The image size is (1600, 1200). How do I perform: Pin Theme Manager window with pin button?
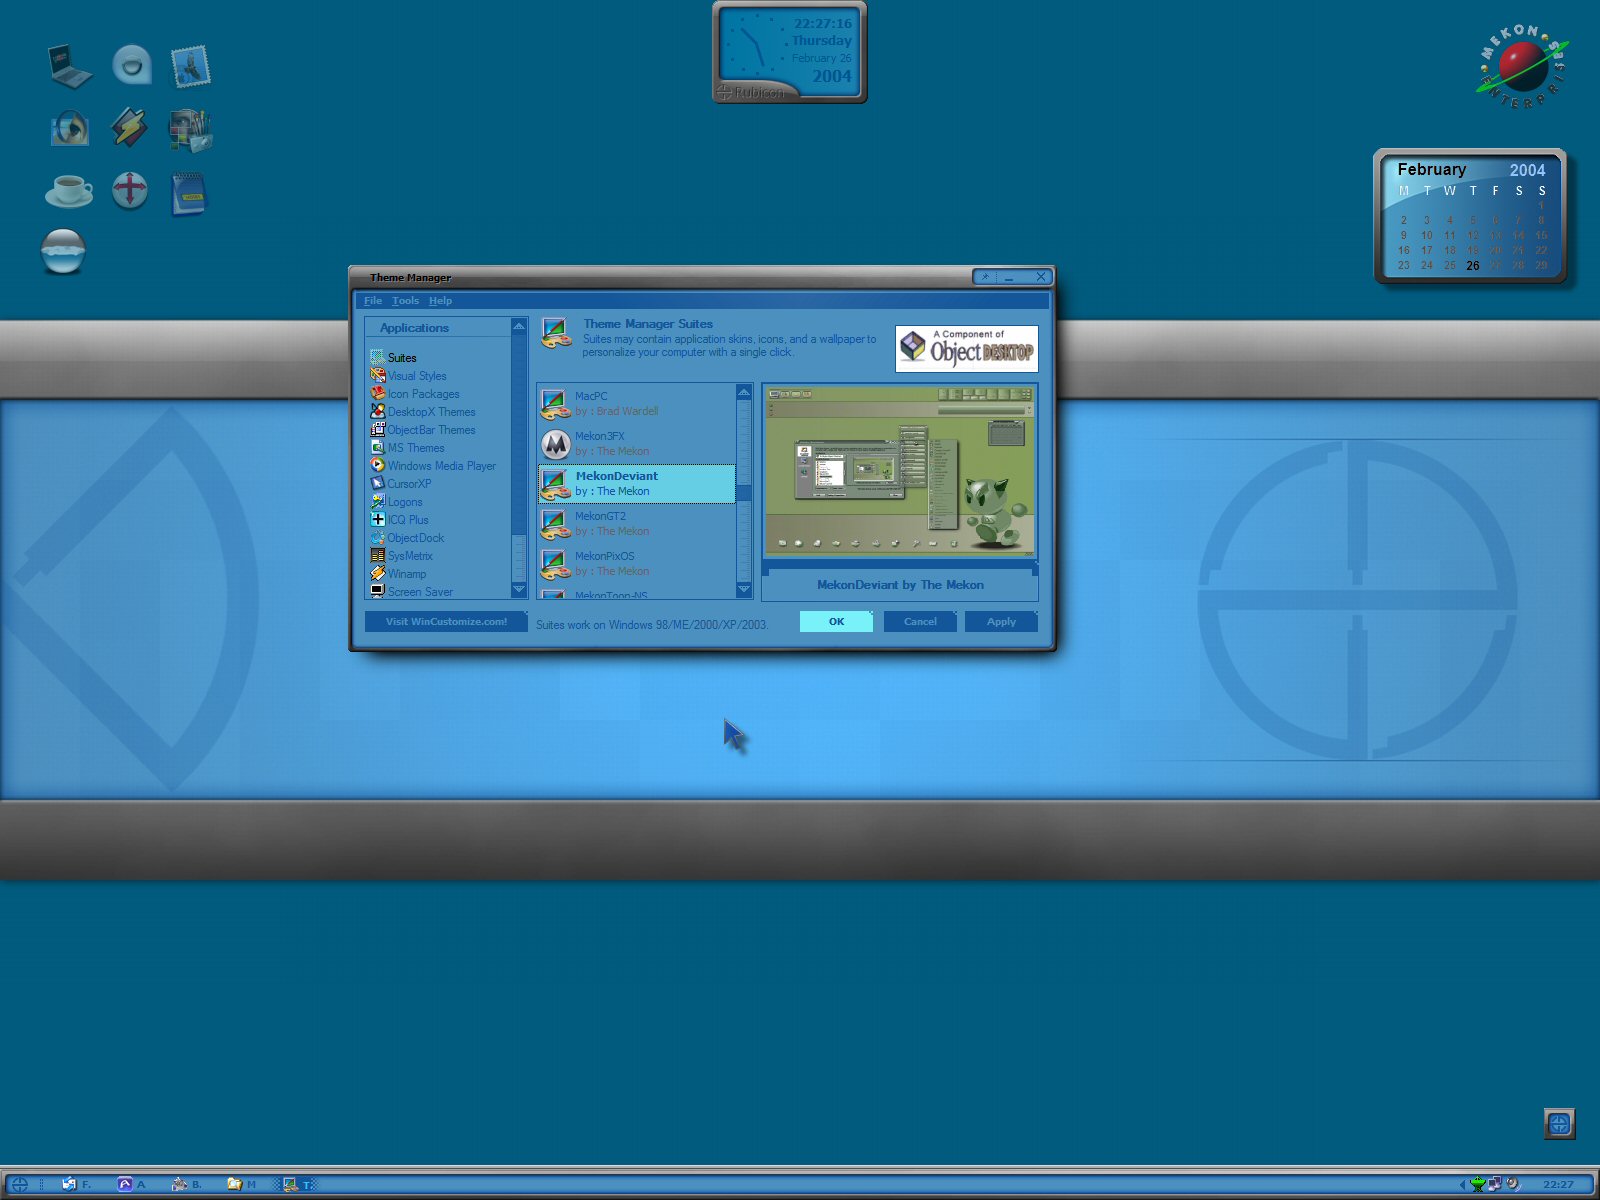985,277
